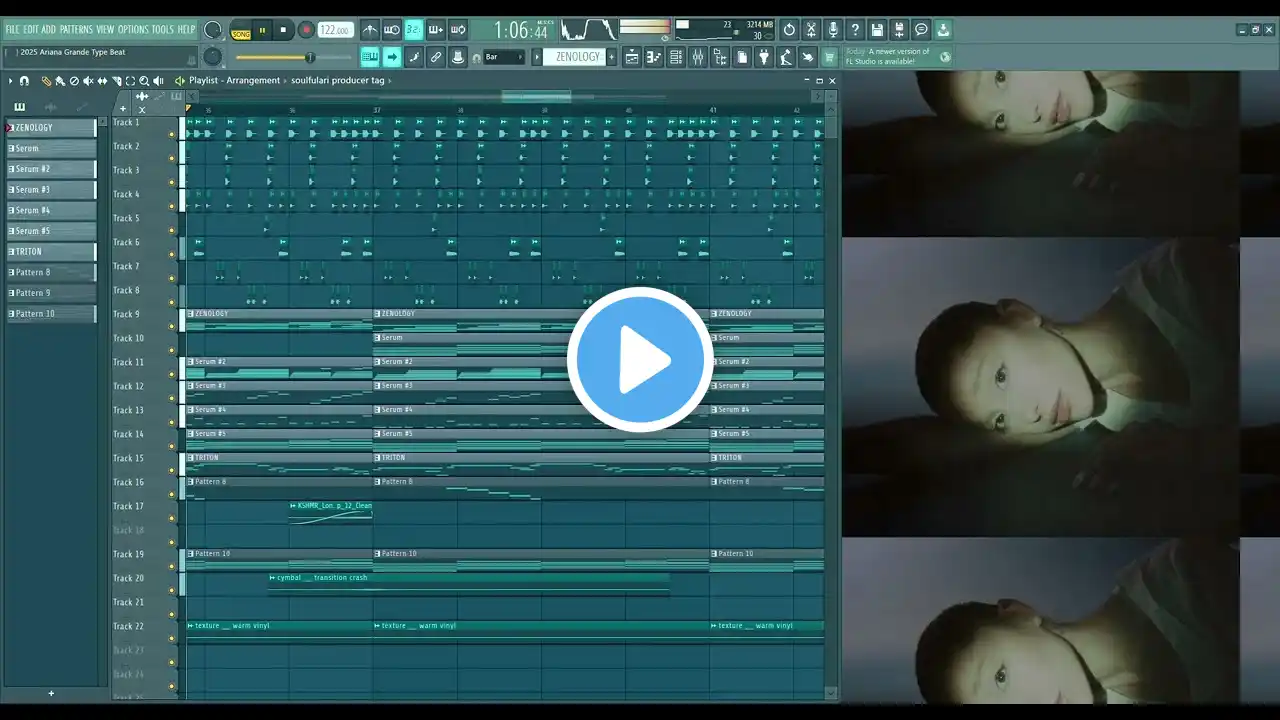Select Serum #2 in the pattern list
This screenshot has height=720, width=1280.
52,169
